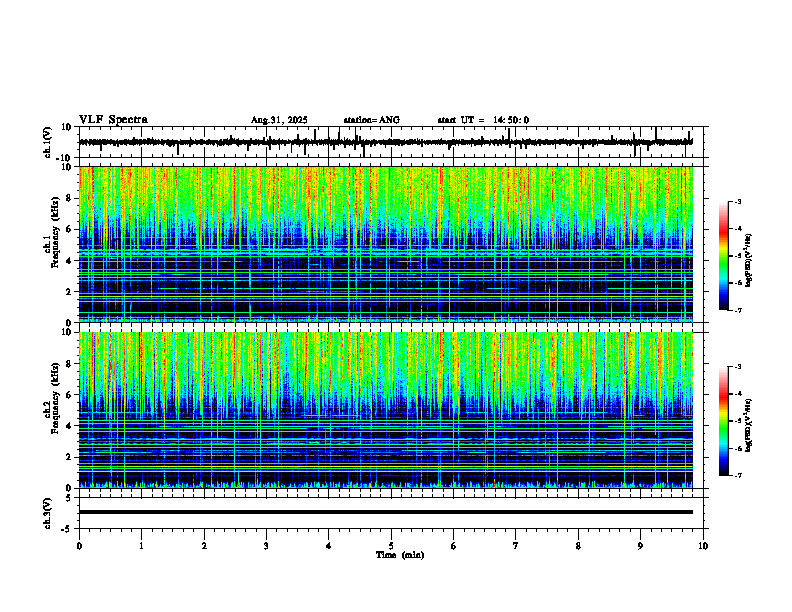Click the 'Time (min)' axis title
792x612 pixels.
click(400, 555)
